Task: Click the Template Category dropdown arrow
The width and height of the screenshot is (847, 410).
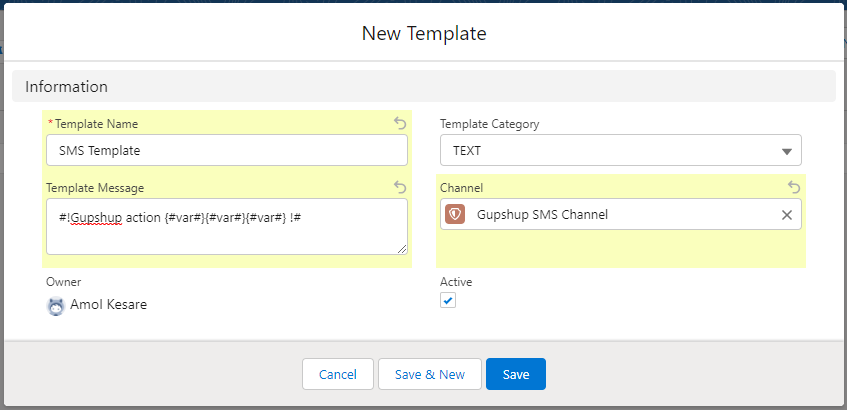Action: click(786, 151)
